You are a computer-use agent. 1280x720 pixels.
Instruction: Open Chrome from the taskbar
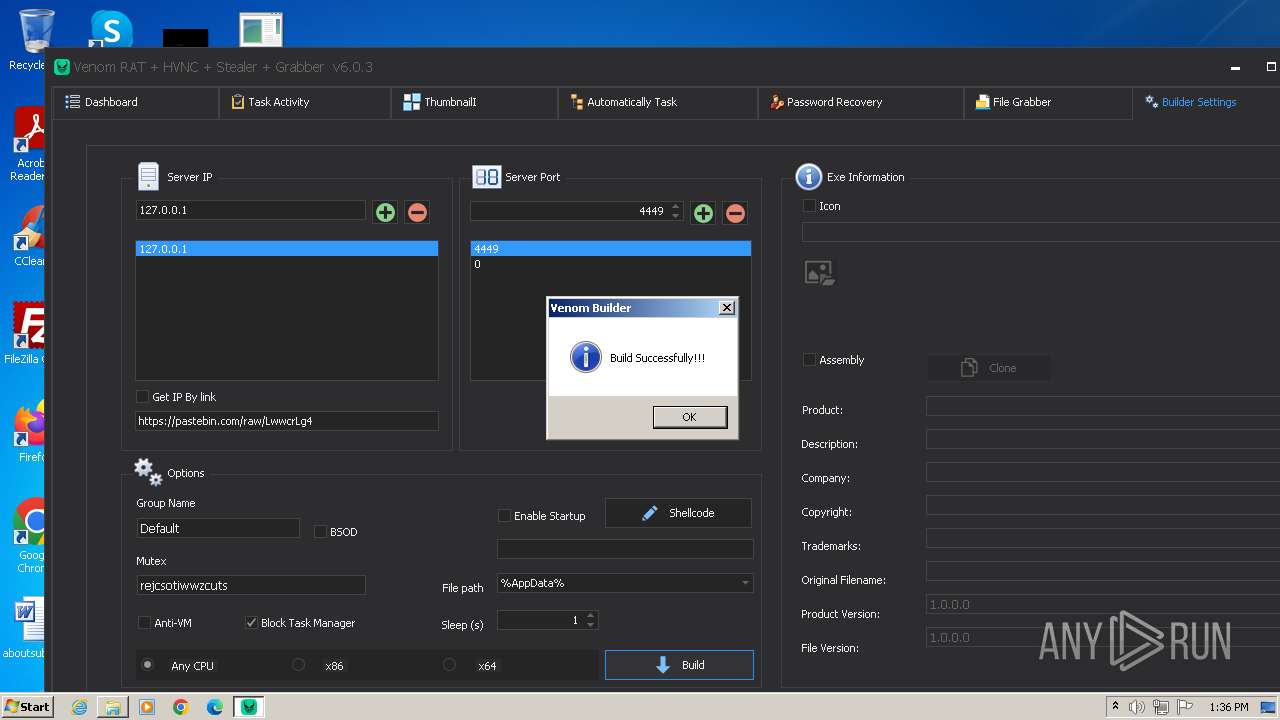tap(181, 707)
